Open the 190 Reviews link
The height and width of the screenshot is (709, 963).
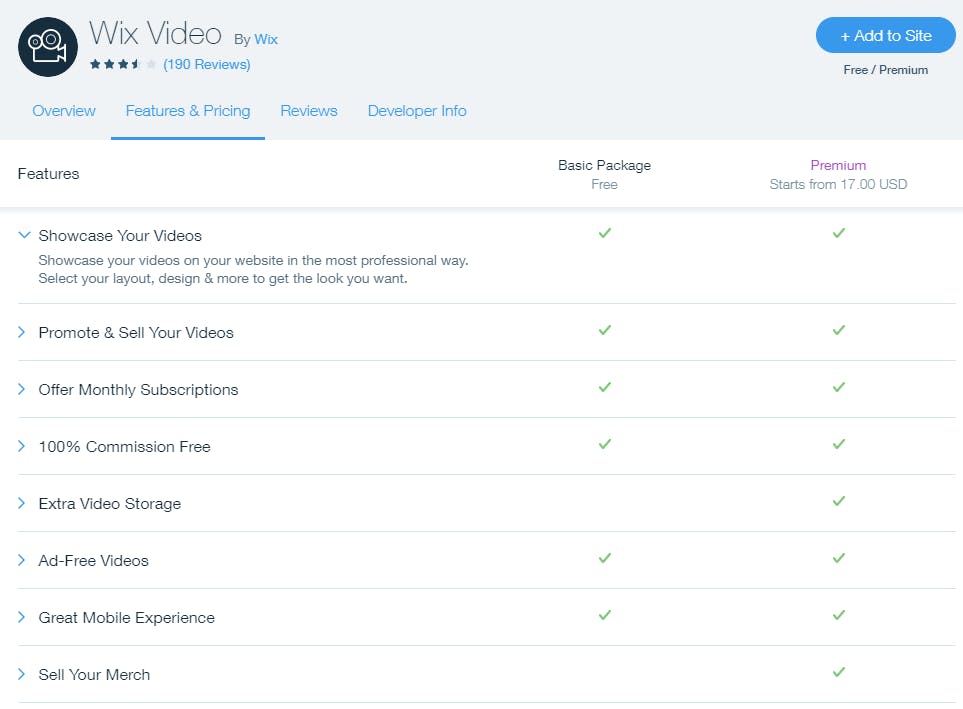click(206, 65)
